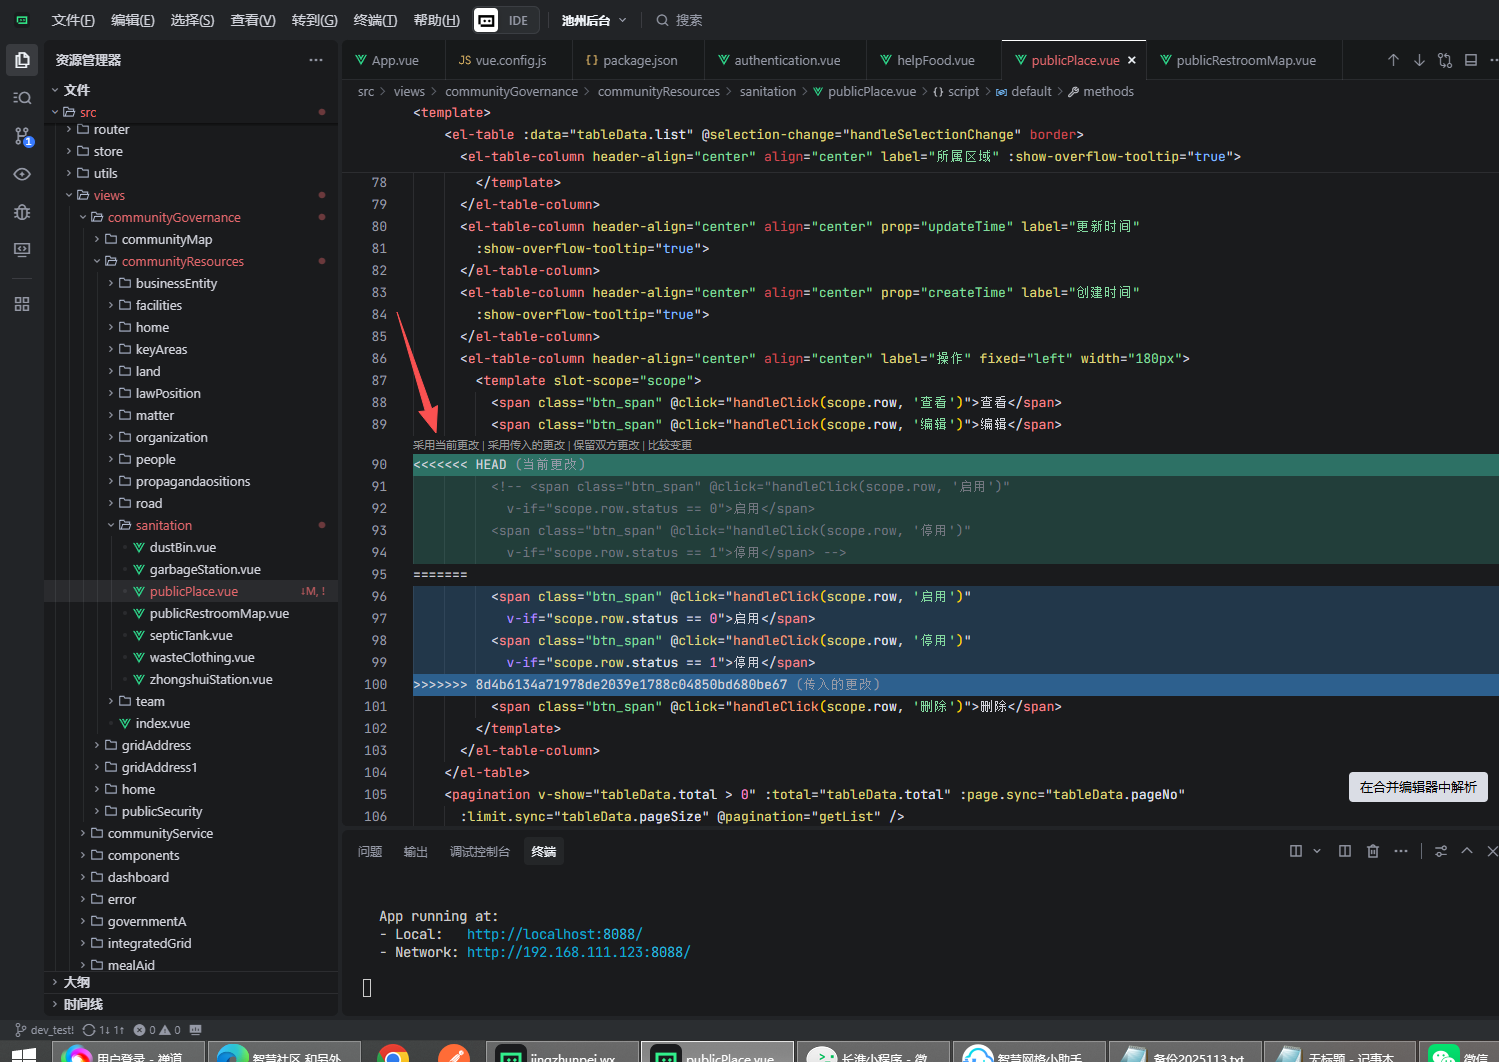
Task: Open the search panel in activity bar
Action: (22, 98)
